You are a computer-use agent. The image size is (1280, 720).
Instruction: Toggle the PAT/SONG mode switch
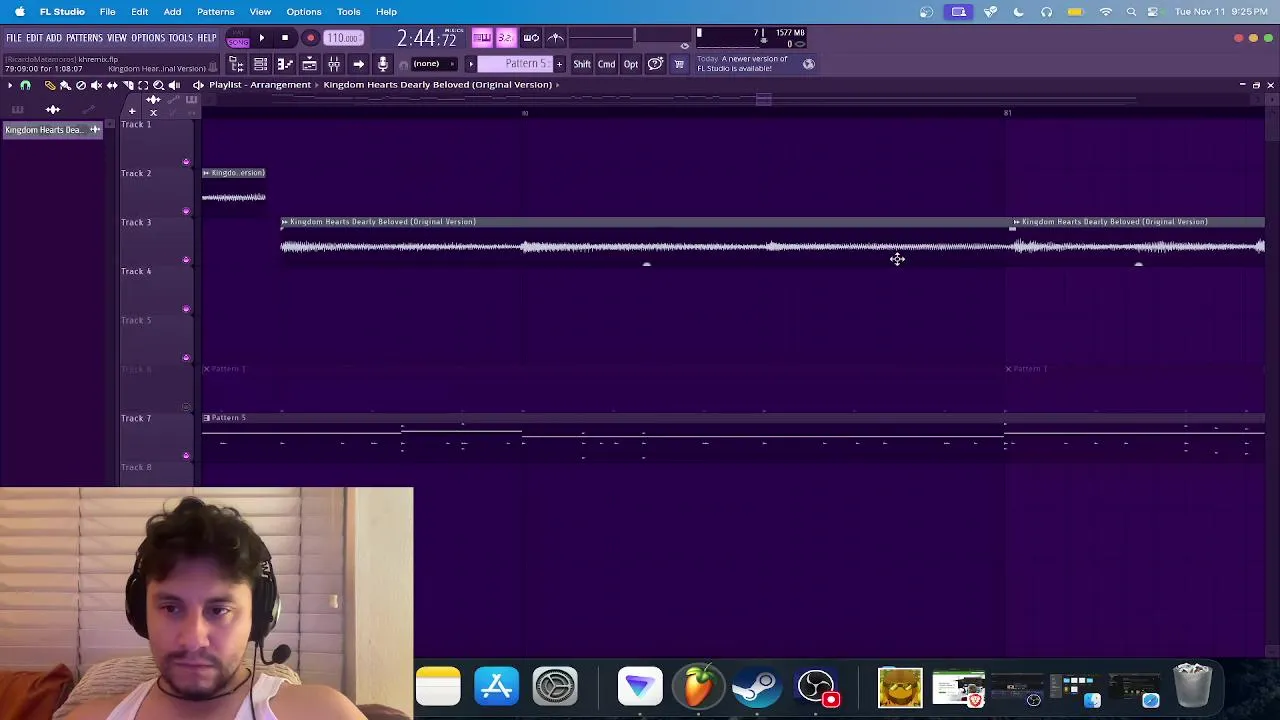[x=238, y=38]
